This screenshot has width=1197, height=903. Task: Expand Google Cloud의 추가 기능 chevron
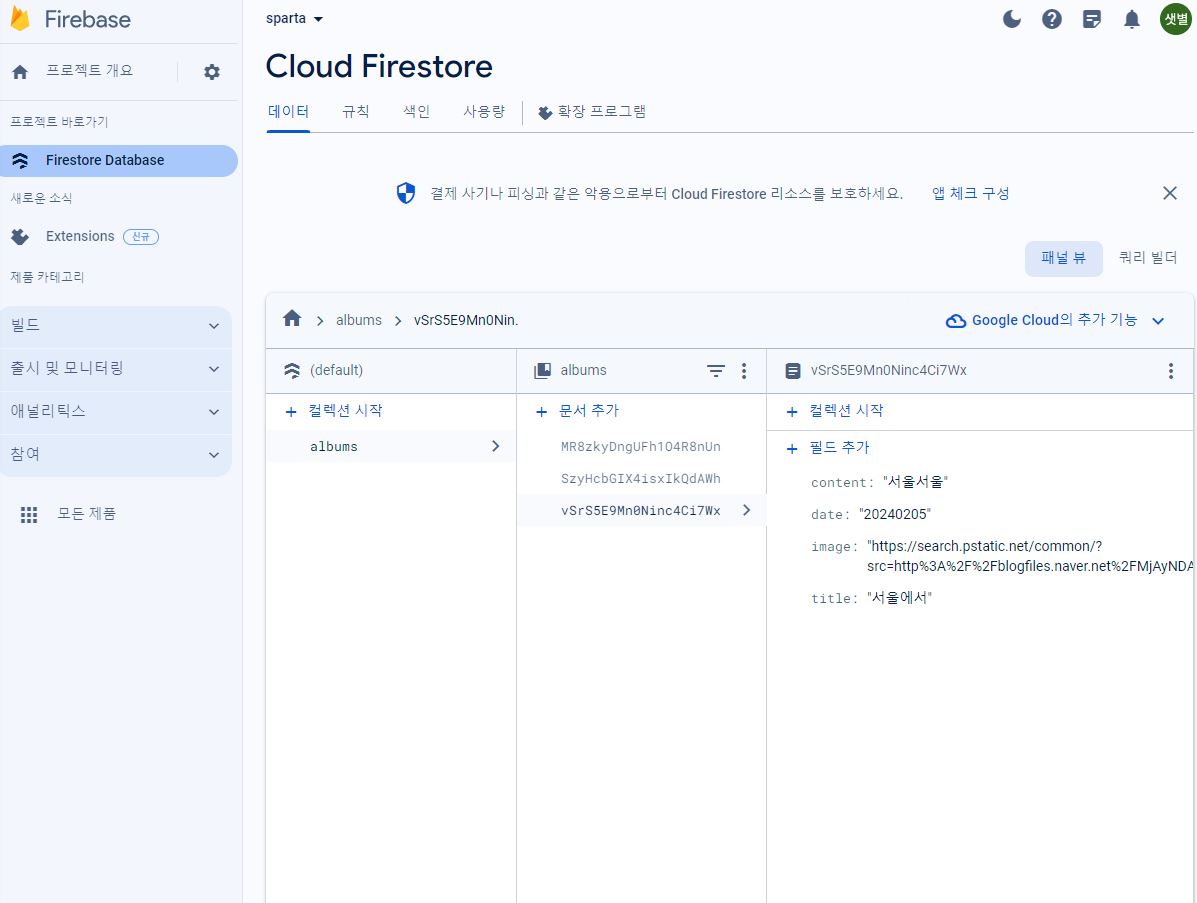coord(1157,321)
